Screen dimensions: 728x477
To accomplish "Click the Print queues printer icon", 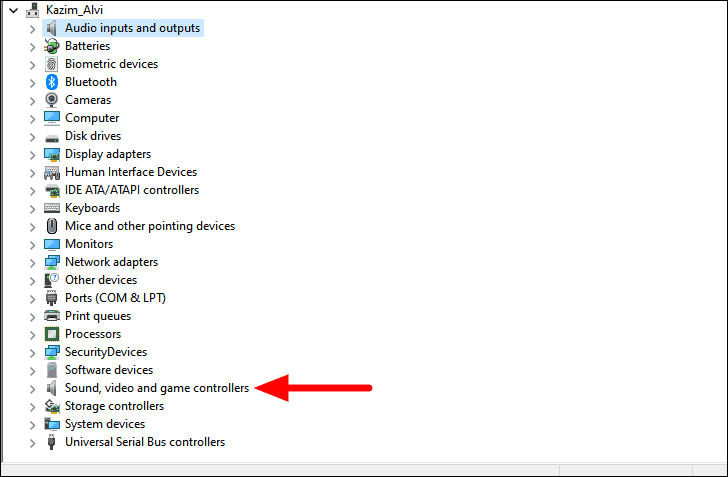I will 52,316.
